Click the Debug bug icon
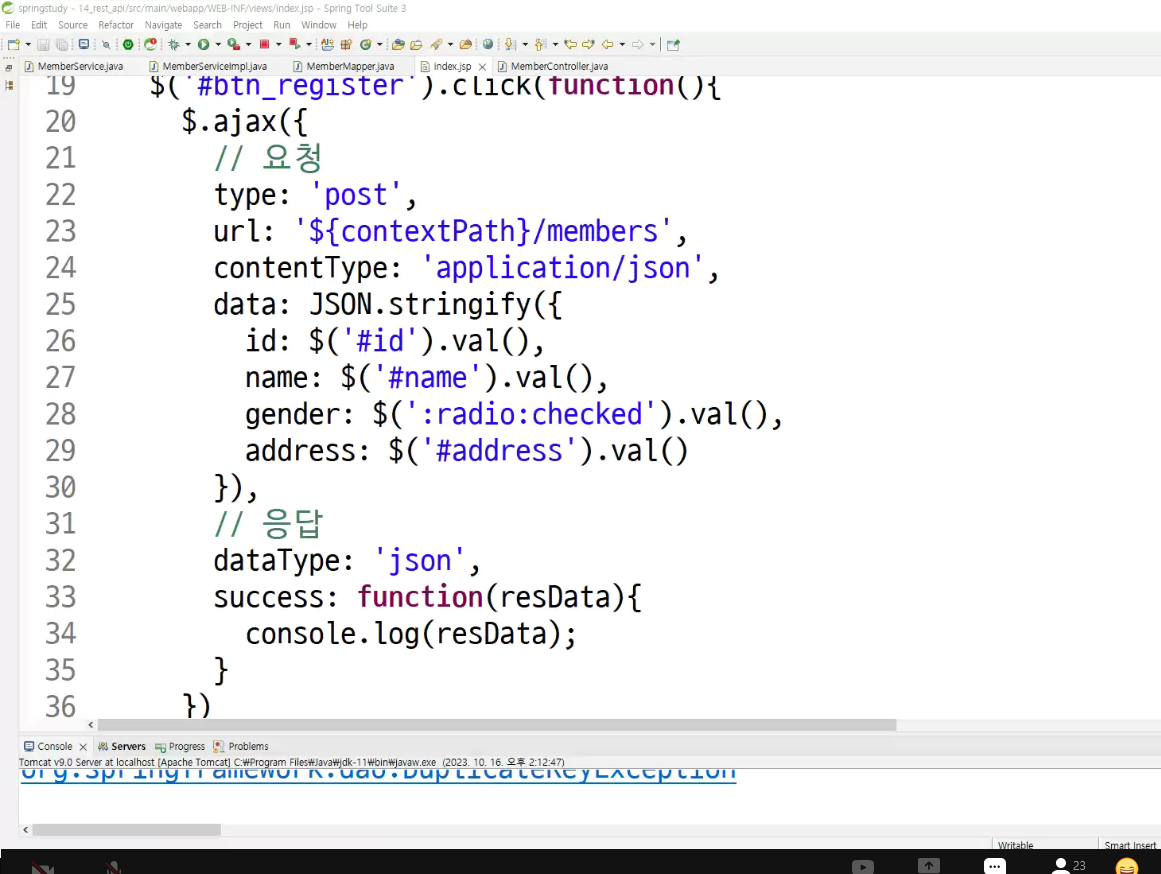The height and width of the screenshot is (874, 1161). tap(174, 44)
